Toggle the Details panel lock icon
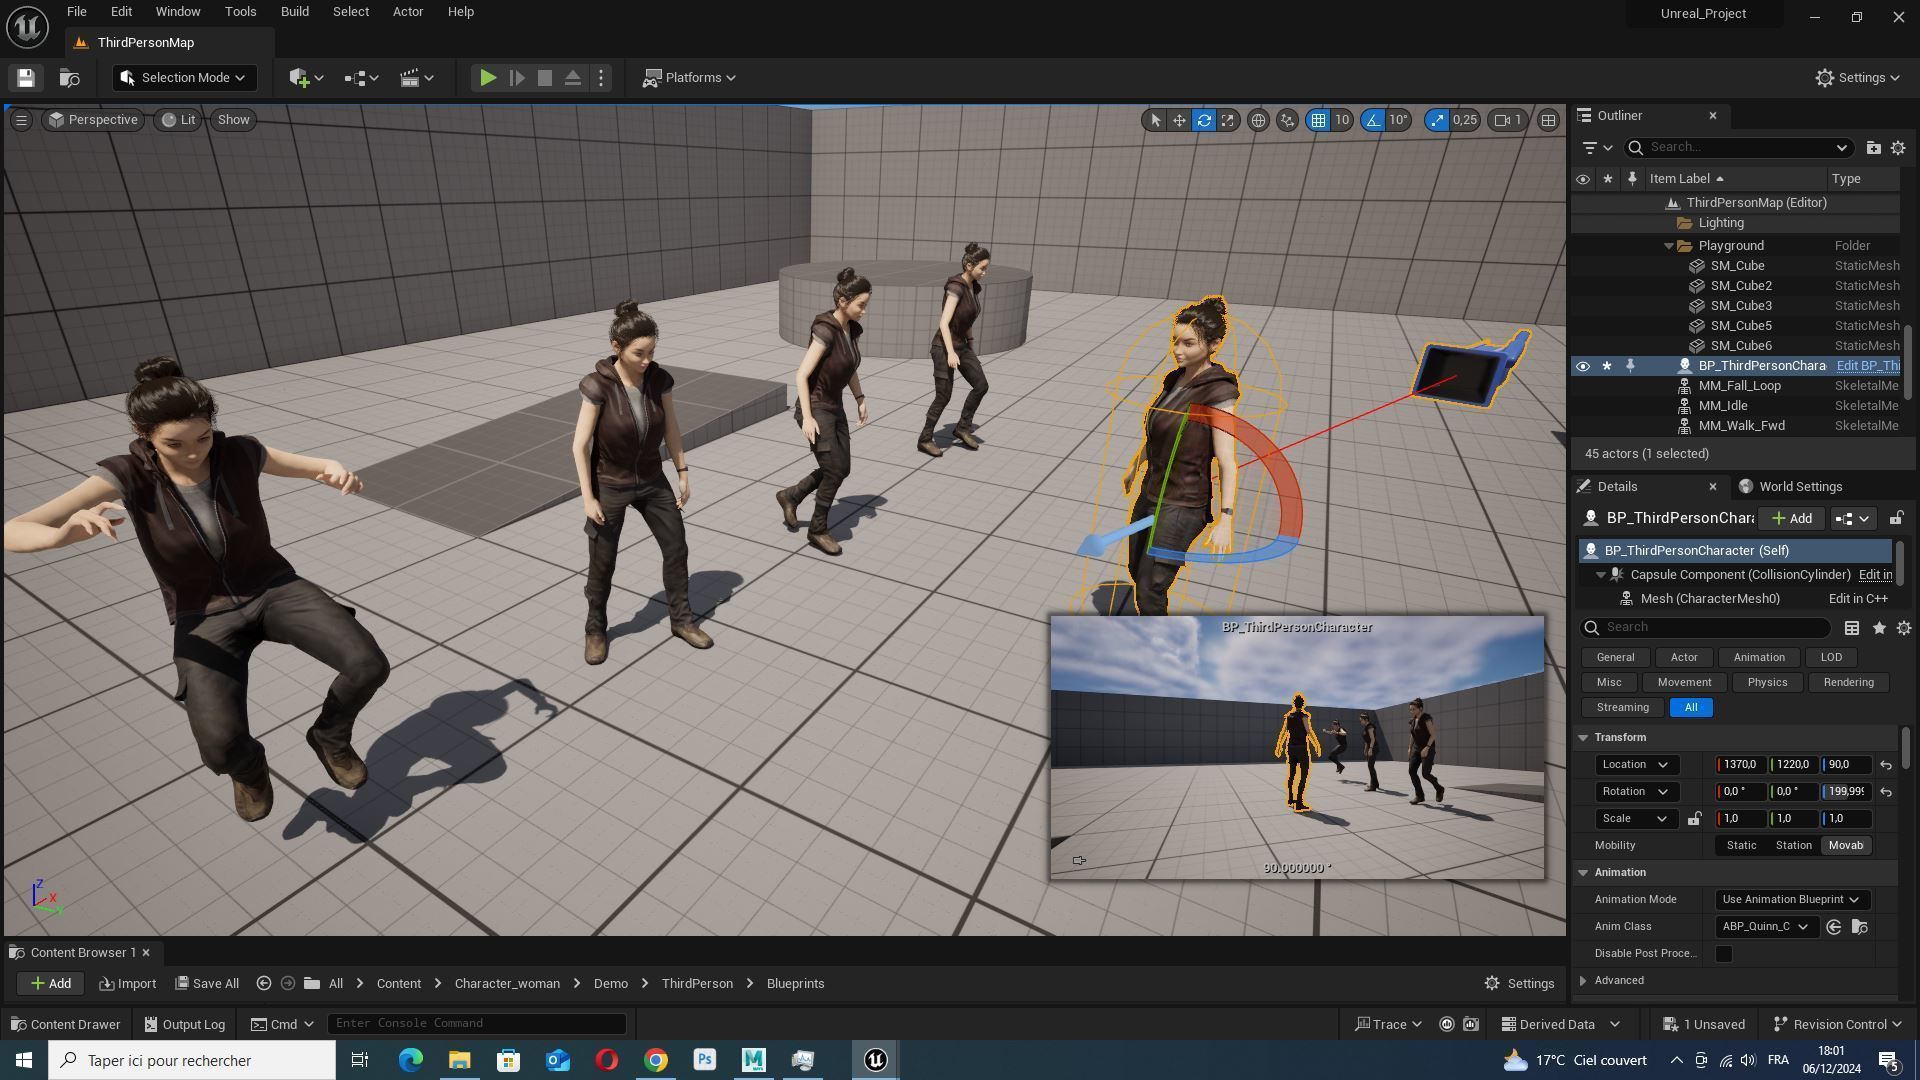Image resolution: width=1920 pixels, height=1080 pixels. tap(1896, 518)
